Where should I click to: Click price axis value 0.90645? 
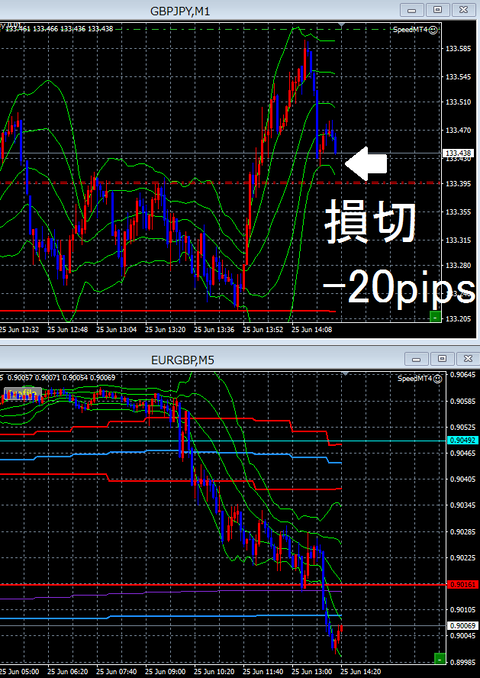(x=463, y=374)
